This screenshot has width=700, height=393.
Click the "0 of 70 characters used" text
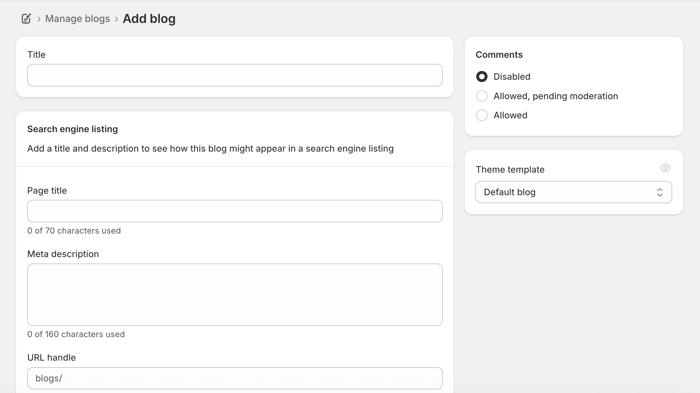point(74,231)
